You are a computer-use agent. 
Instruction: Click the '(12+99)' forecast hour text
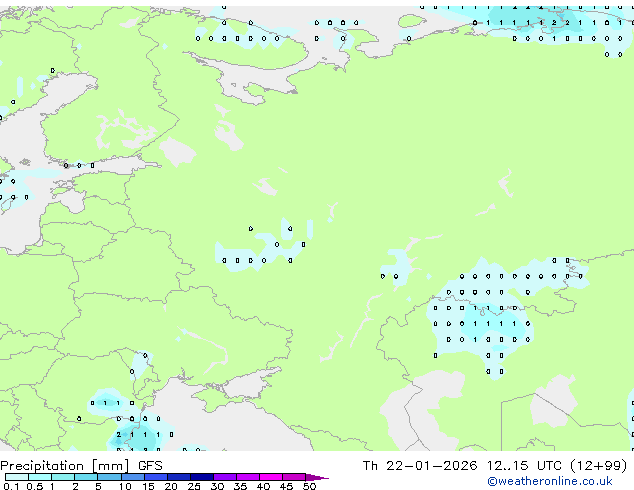[x=598, y=466]
